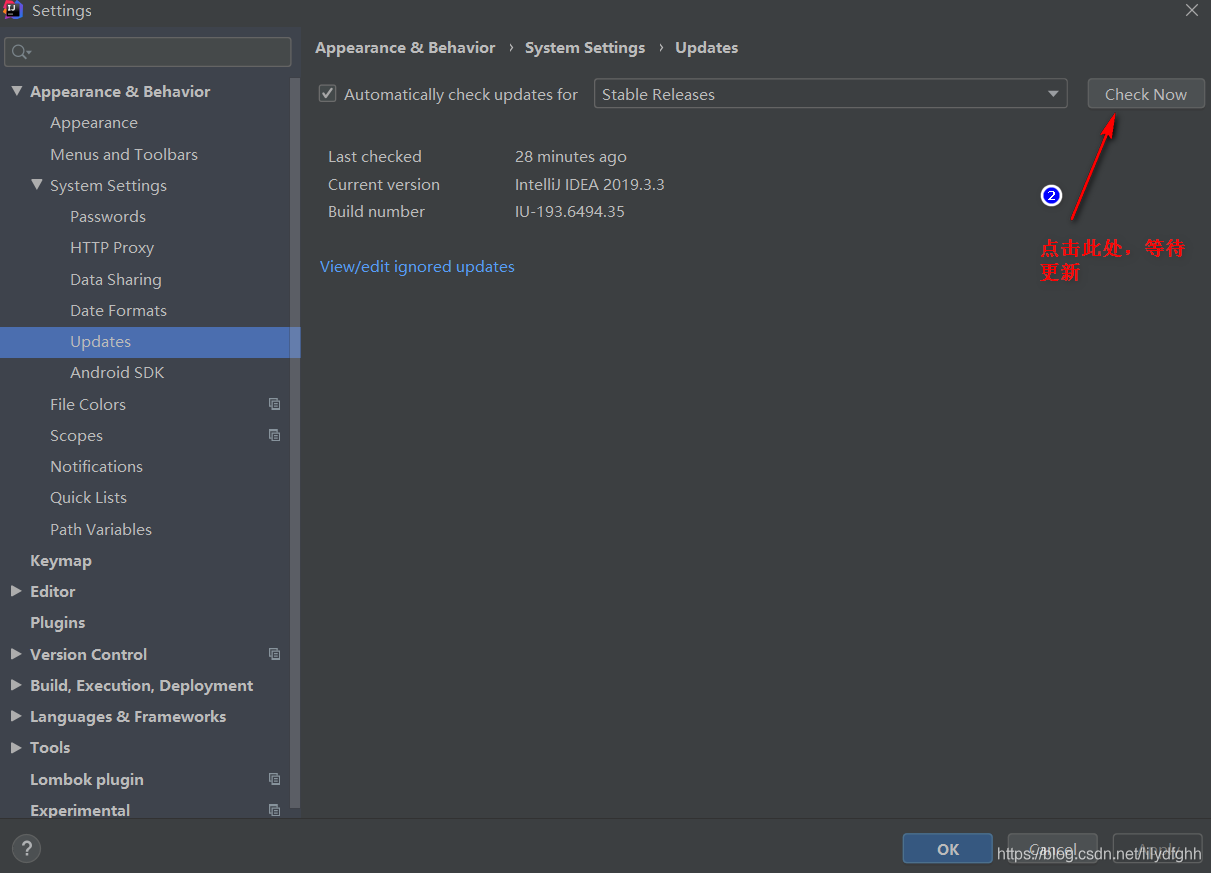The image size is (1211, 873).
Task: Open View/edit ignored updates link
Action: [x=417, y=266]
